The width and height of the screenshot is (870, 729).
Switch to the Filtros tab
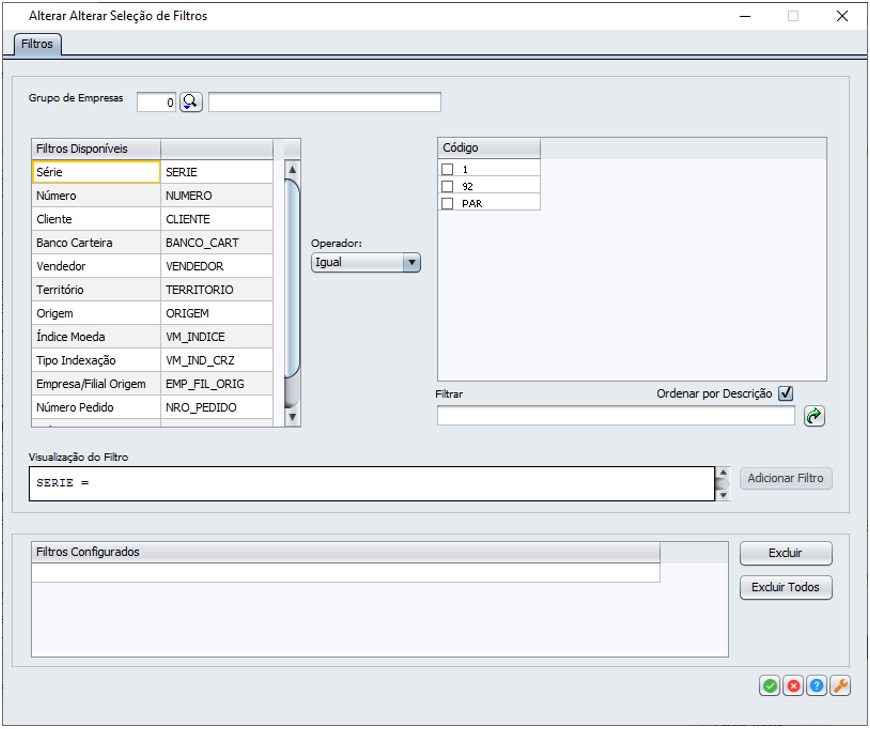pyautogui.click(x=37, y=44)
